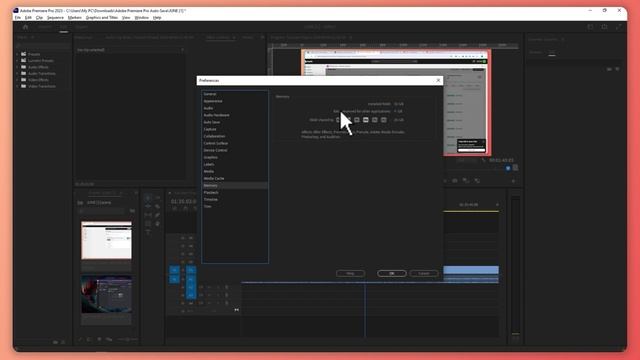Open the Window menu

[142, 18]
